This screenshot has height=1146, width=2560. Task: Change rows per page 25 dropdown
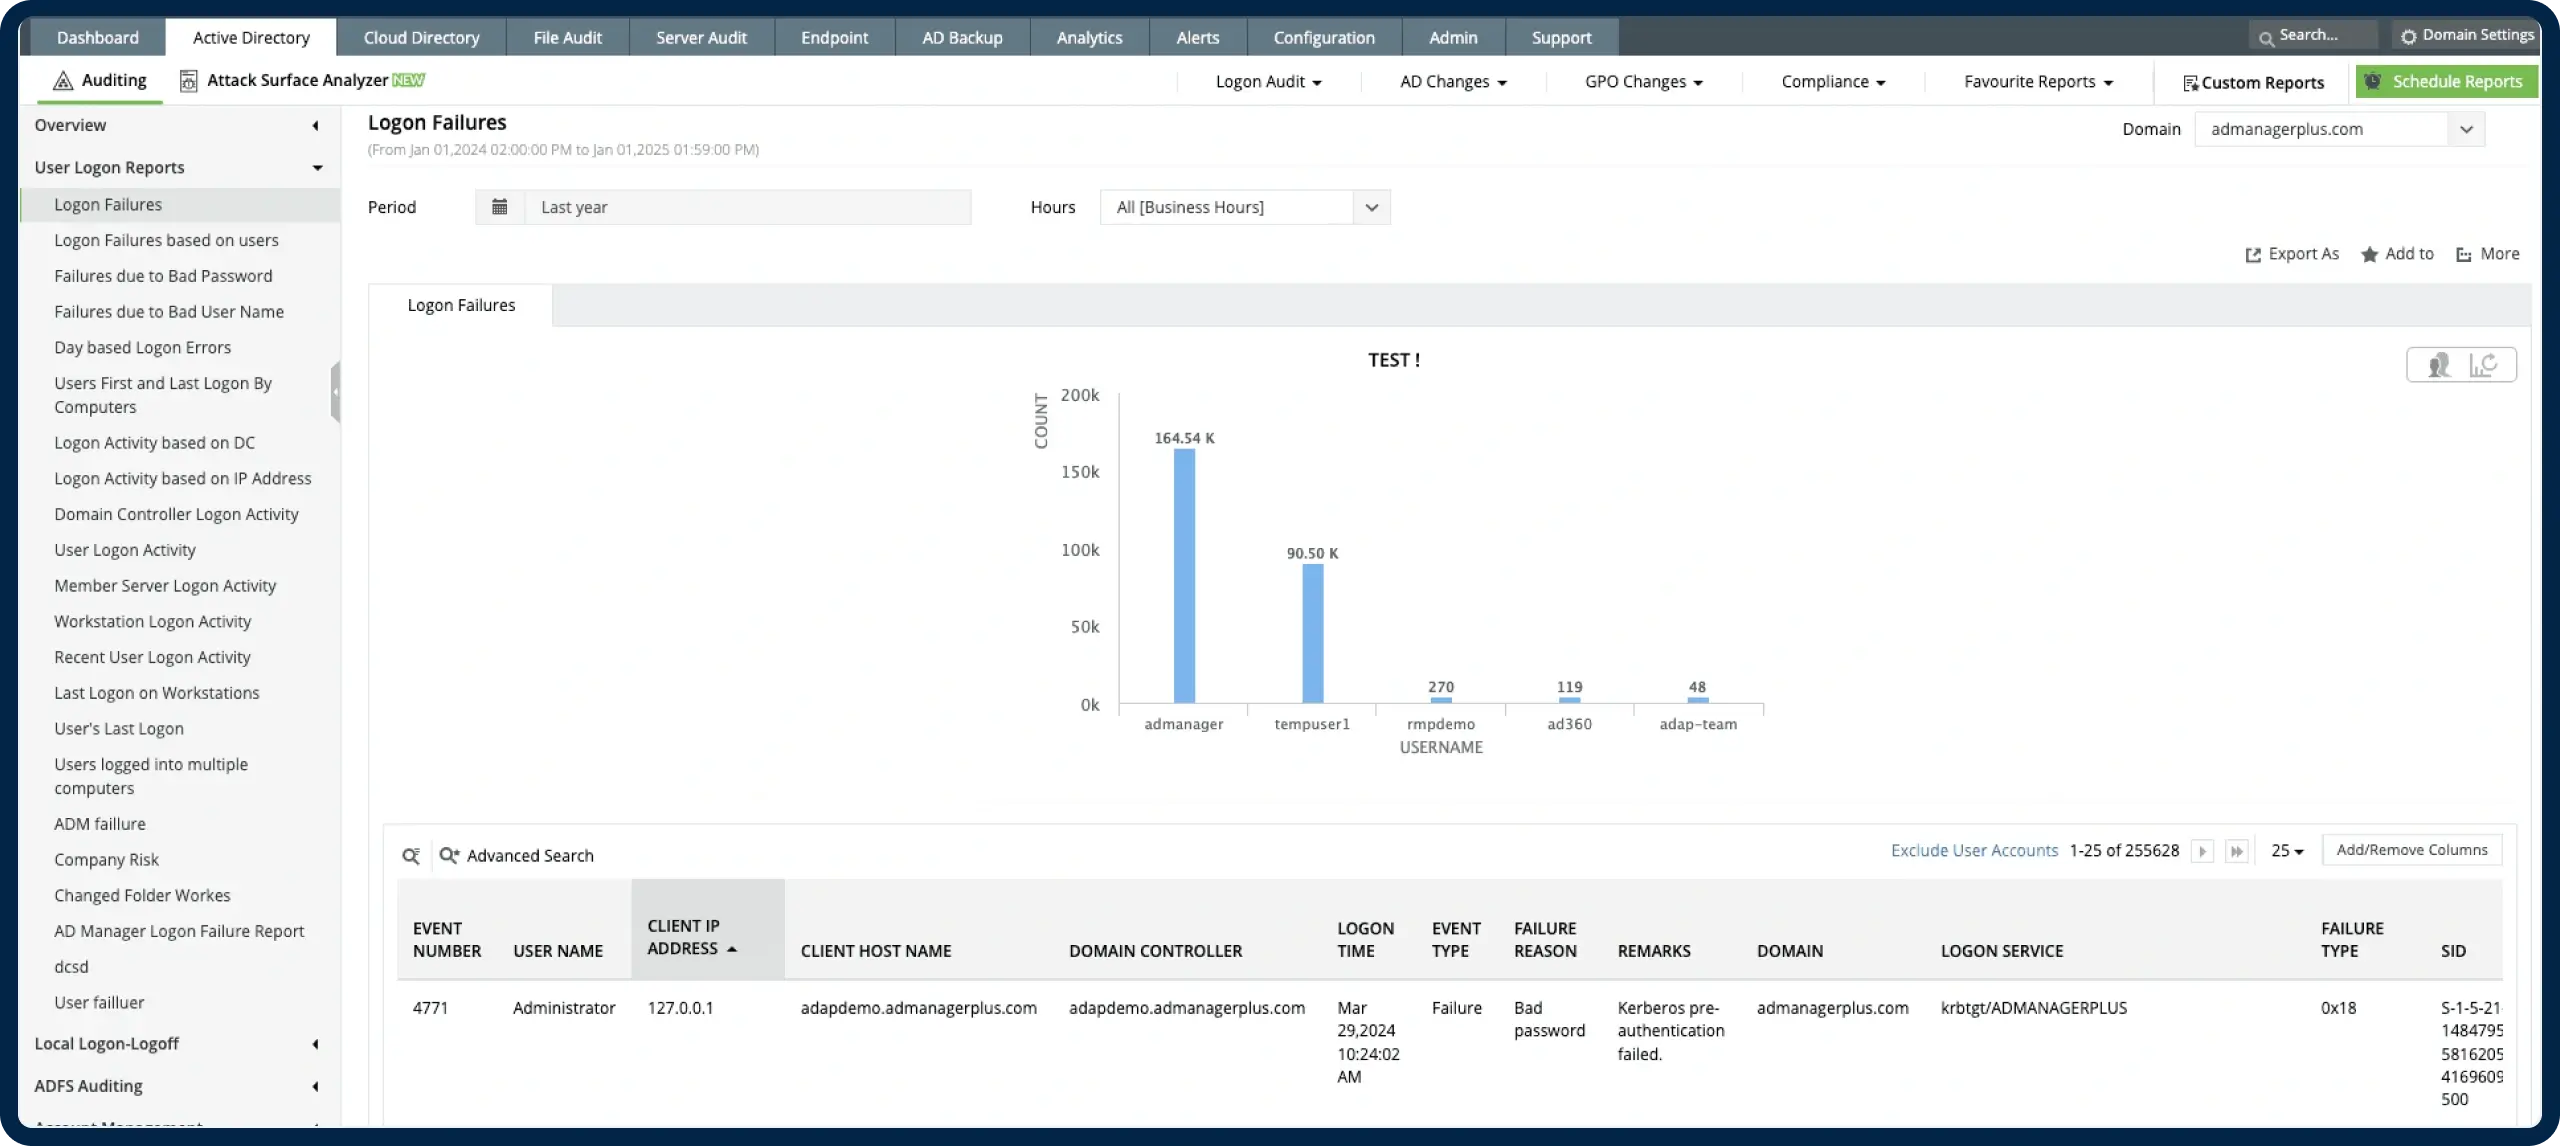click(2287, 851)
